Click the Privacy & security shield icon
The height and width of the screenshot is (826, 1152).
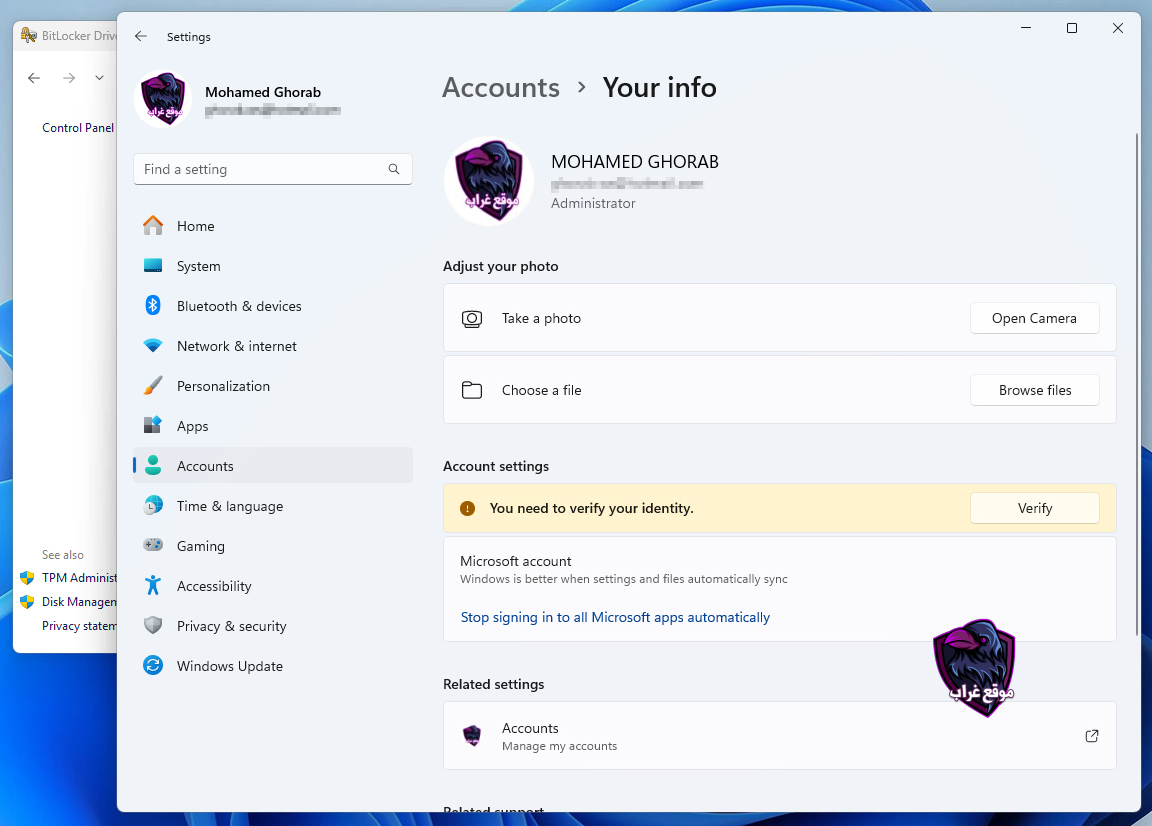pos(153,625)
